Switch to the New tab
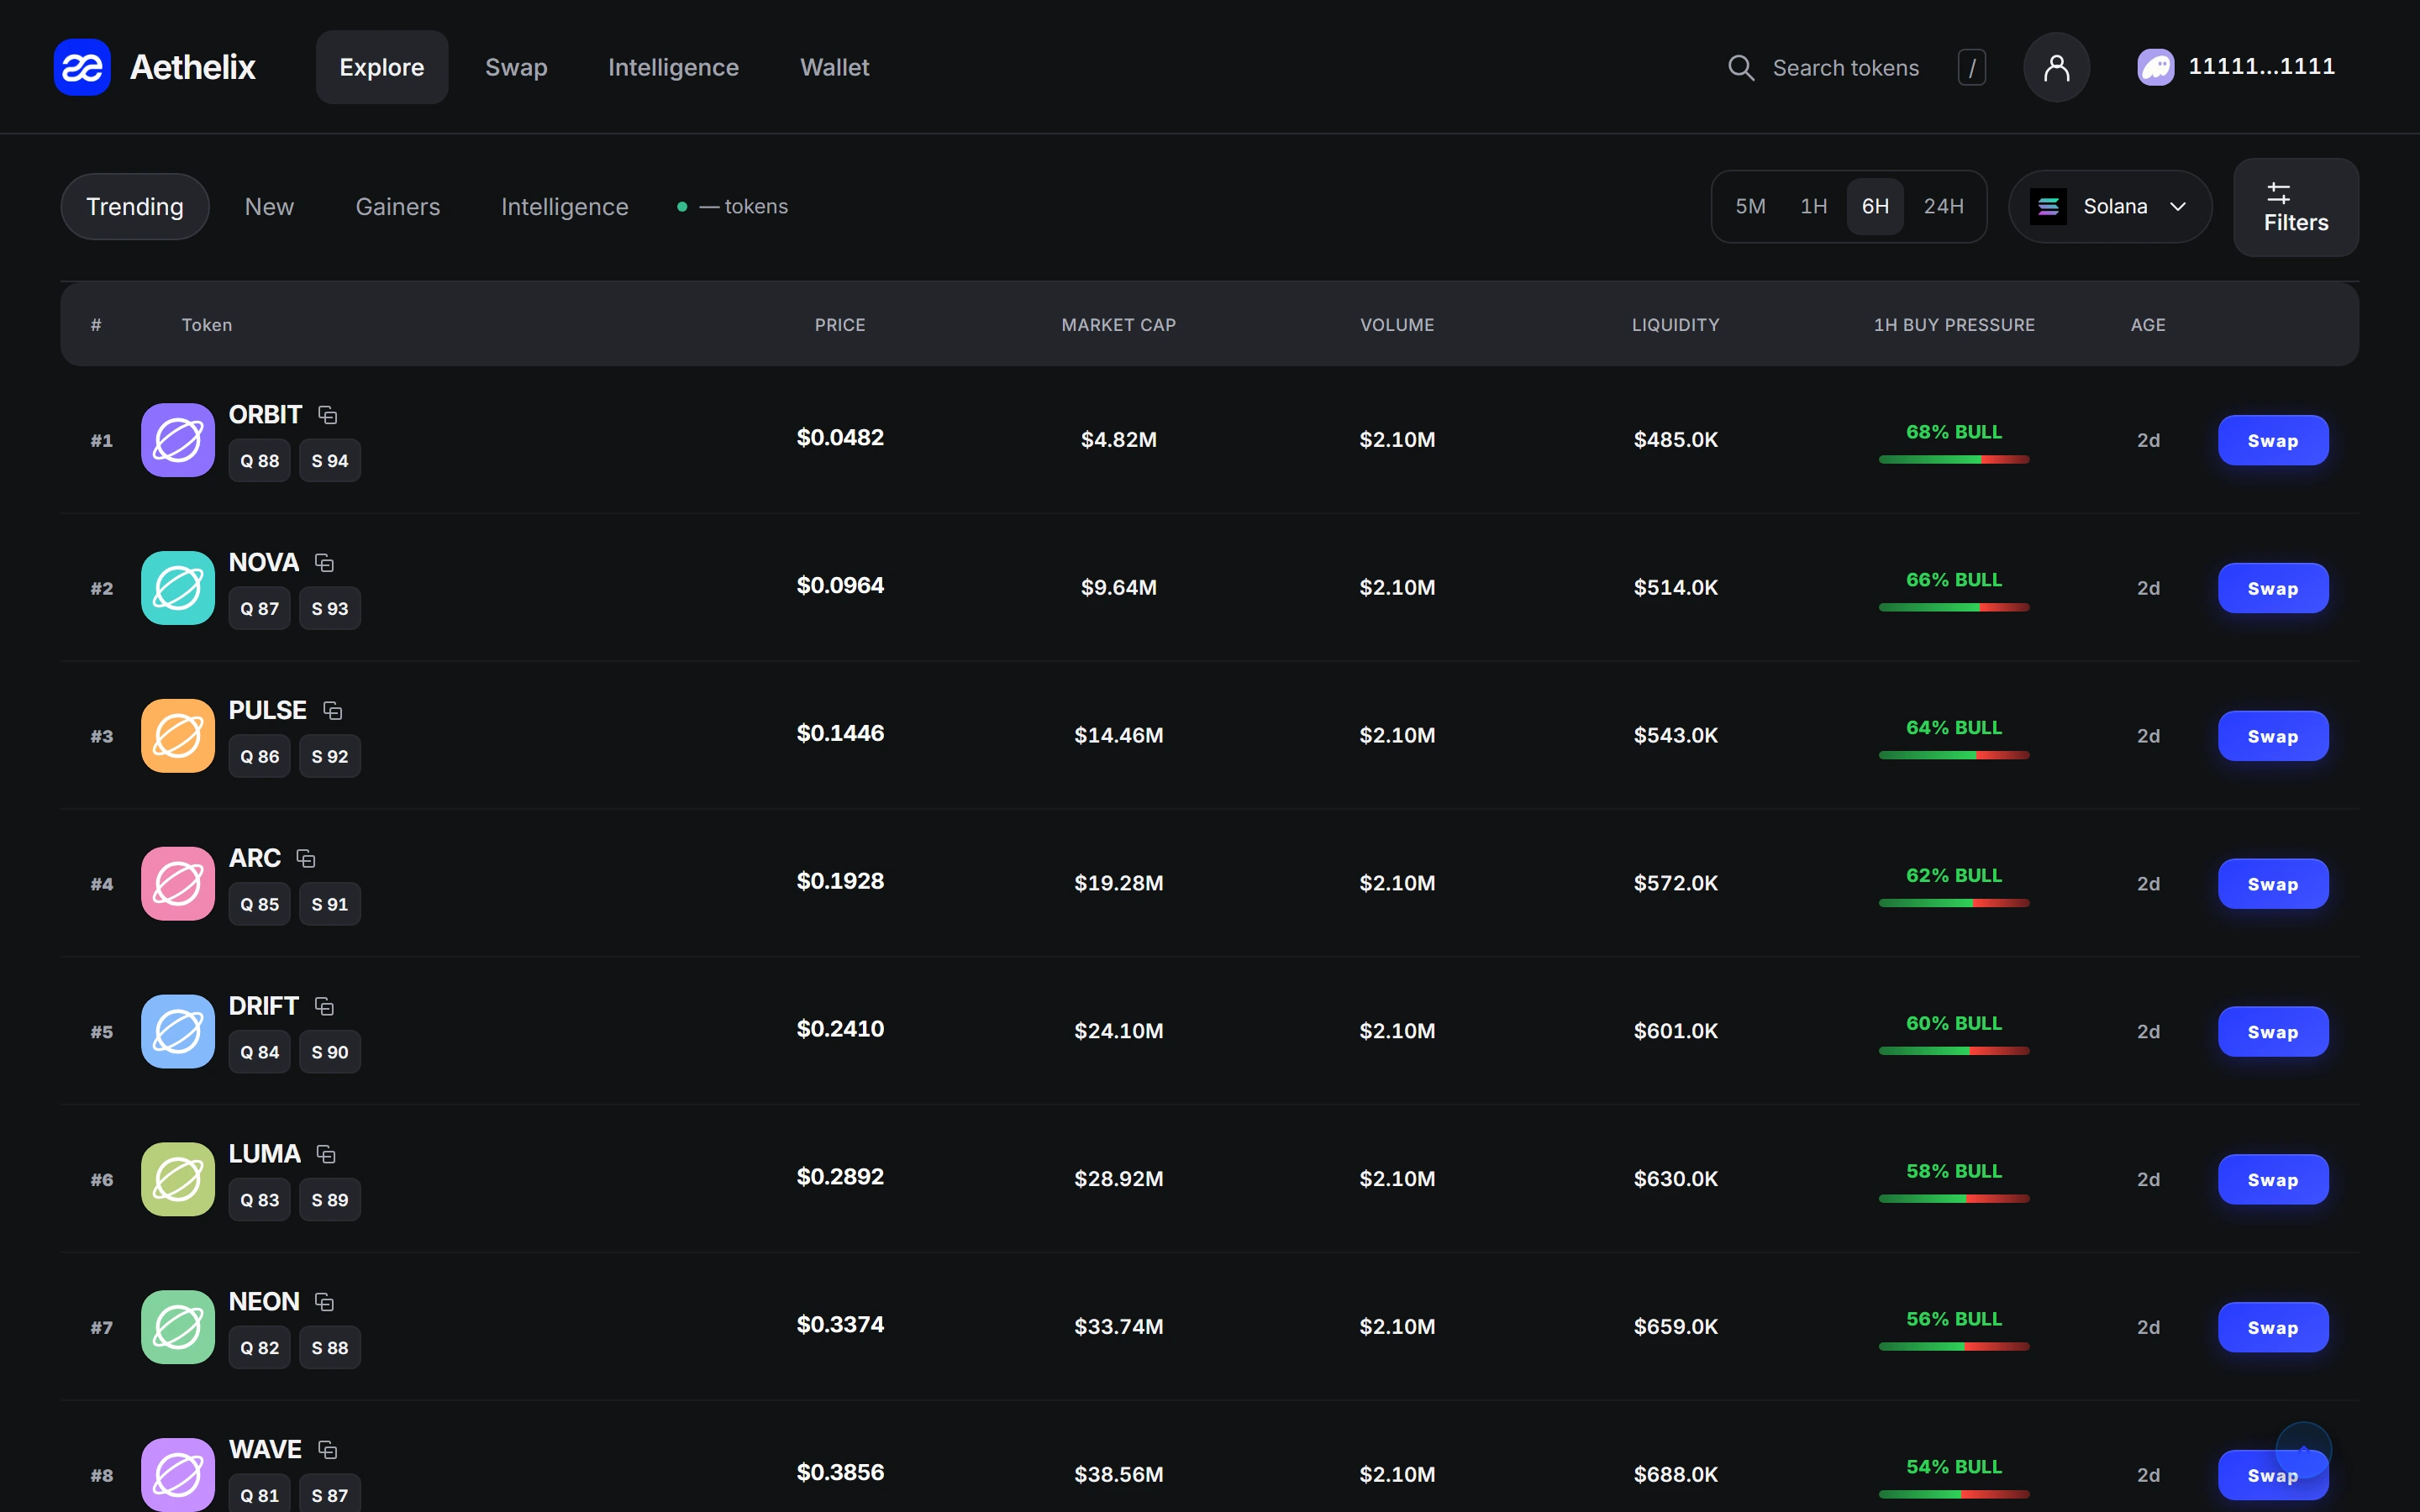This screenshot has height=1512, width=2420. click(269, 206)
